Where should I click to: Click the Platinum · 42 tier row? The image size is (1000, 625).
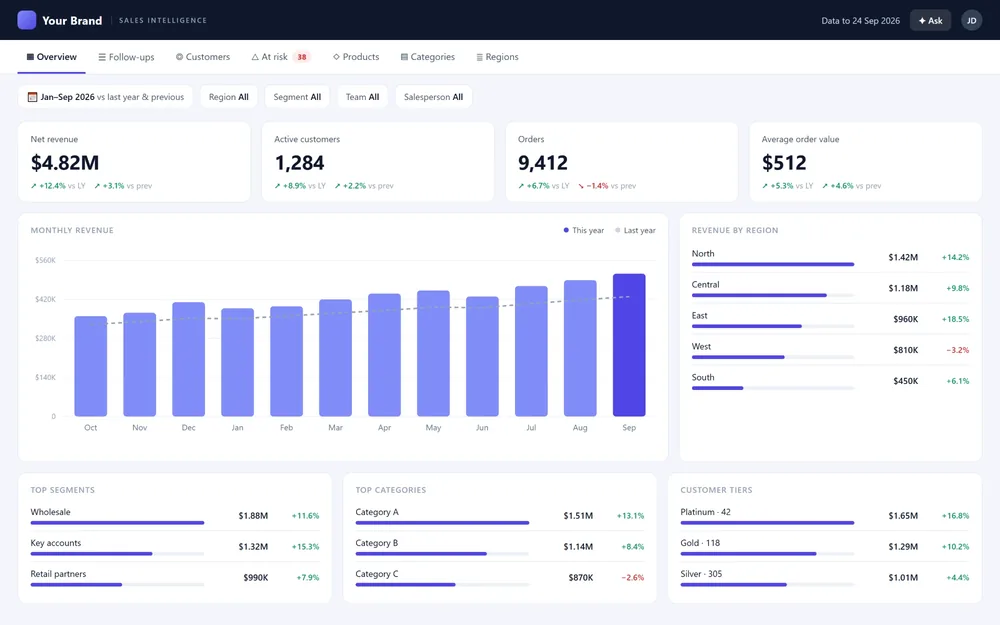(x=825, y=515)
